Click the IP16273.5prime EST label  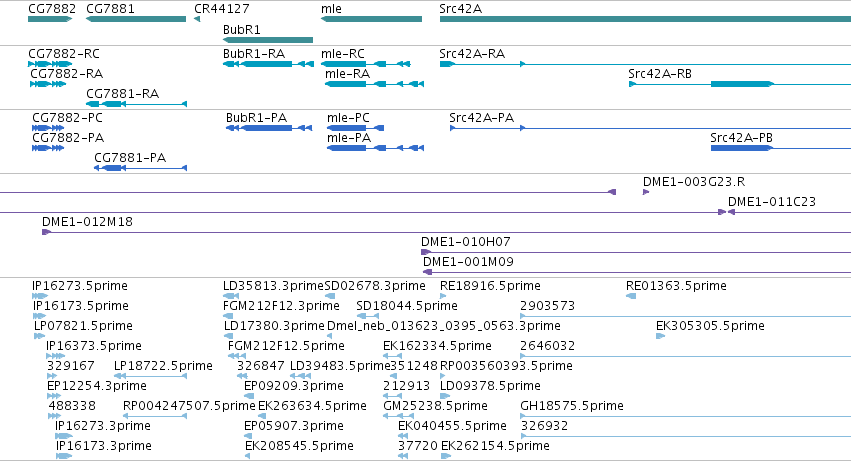(80, 286)
